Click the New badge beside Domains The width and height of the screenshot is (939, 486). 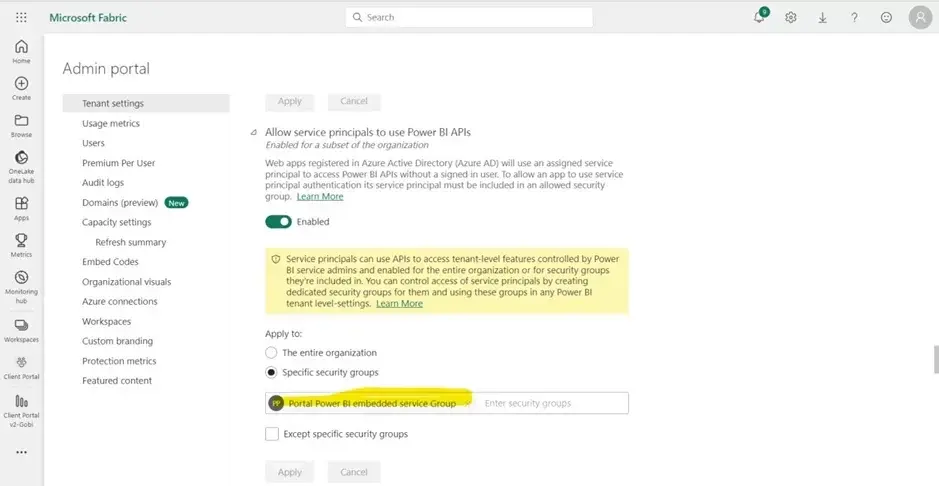coord(177,203)
